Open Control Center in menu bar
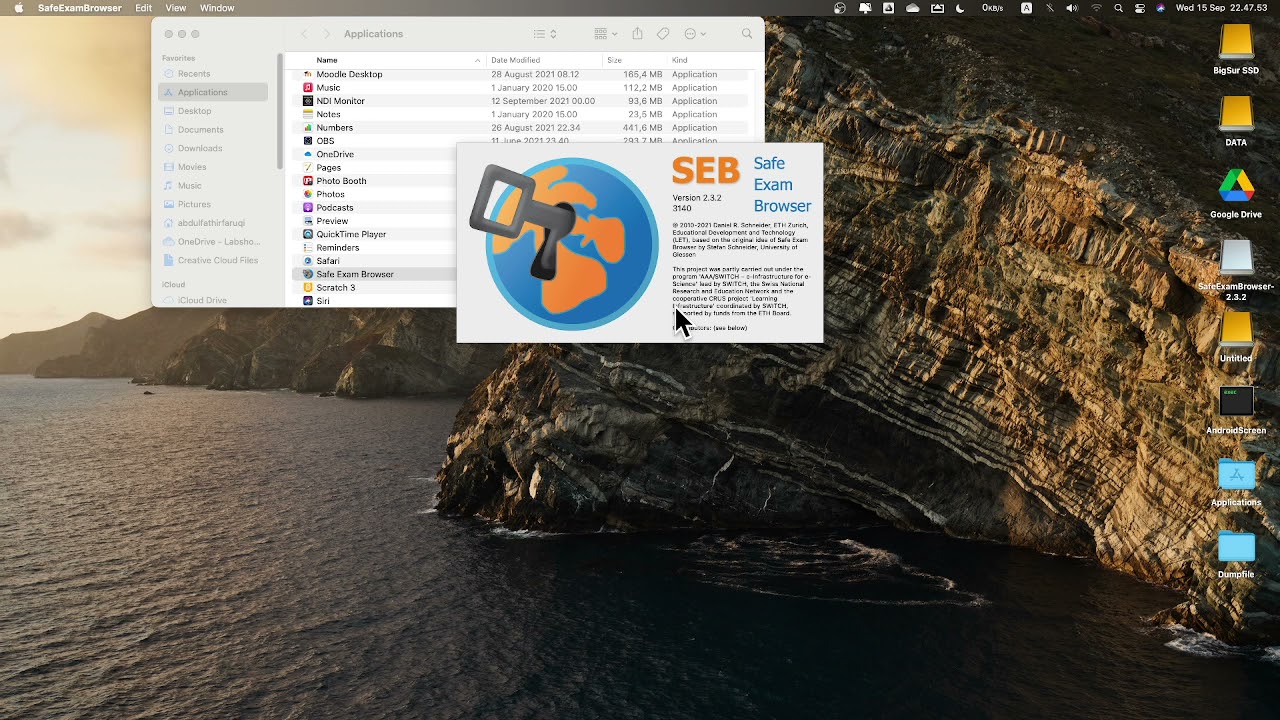Viewport: 1280px width, 720px height. pos(1140,8)
